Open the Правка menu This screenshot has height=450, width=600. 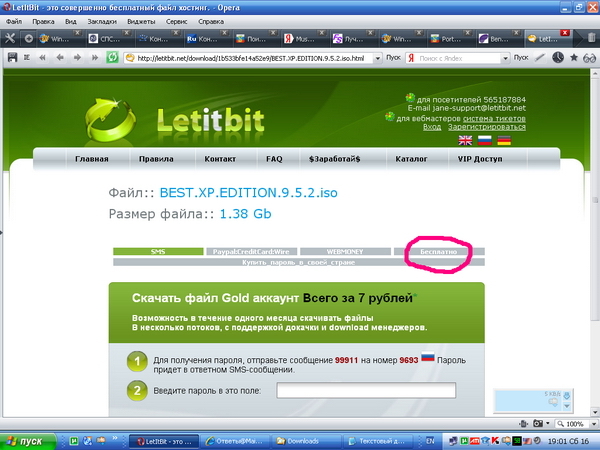[43, 21]
